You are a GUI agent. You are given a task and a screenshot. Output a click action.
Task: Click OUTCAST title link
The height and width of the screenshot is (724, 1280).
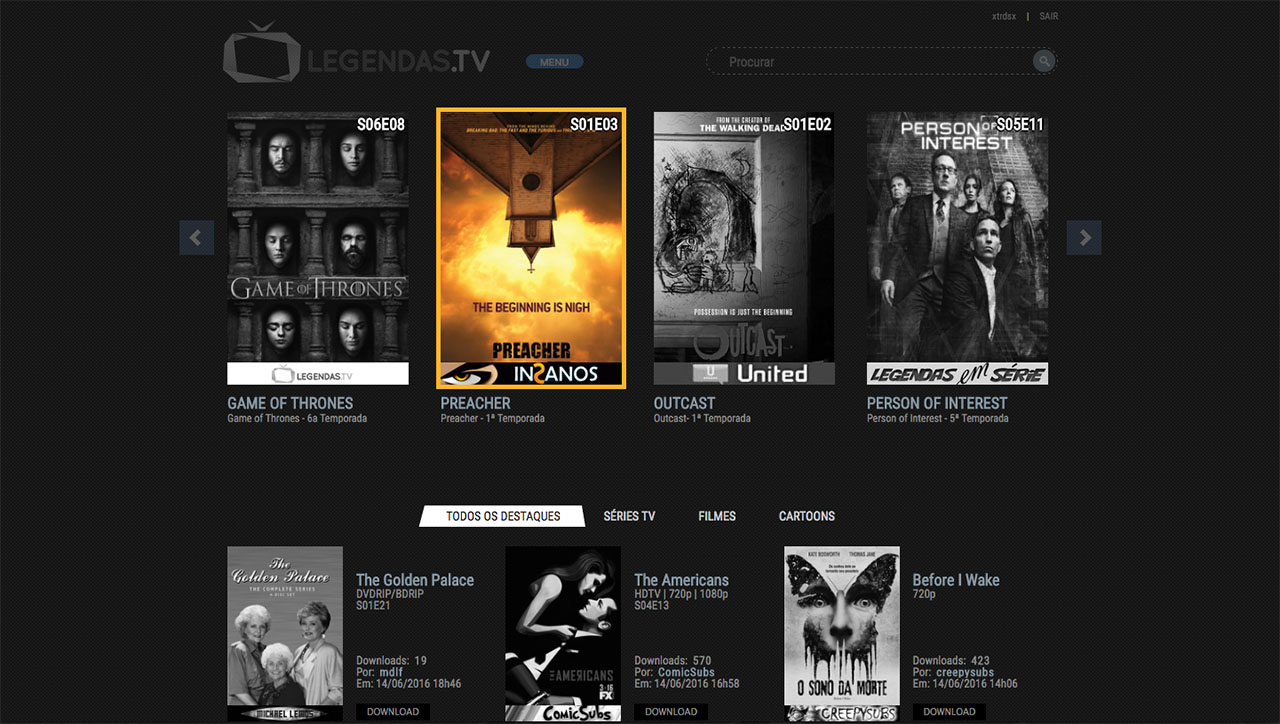point(685,403)
